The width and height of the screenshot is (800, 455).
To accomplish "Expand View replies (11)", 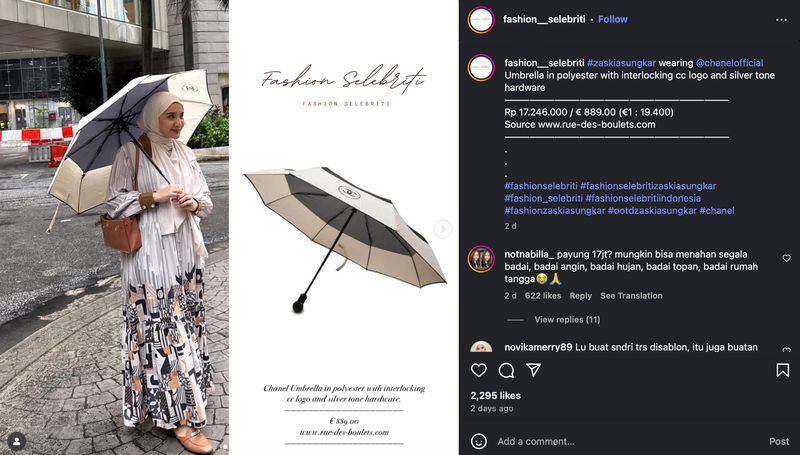I will click(x=567, y=320).
